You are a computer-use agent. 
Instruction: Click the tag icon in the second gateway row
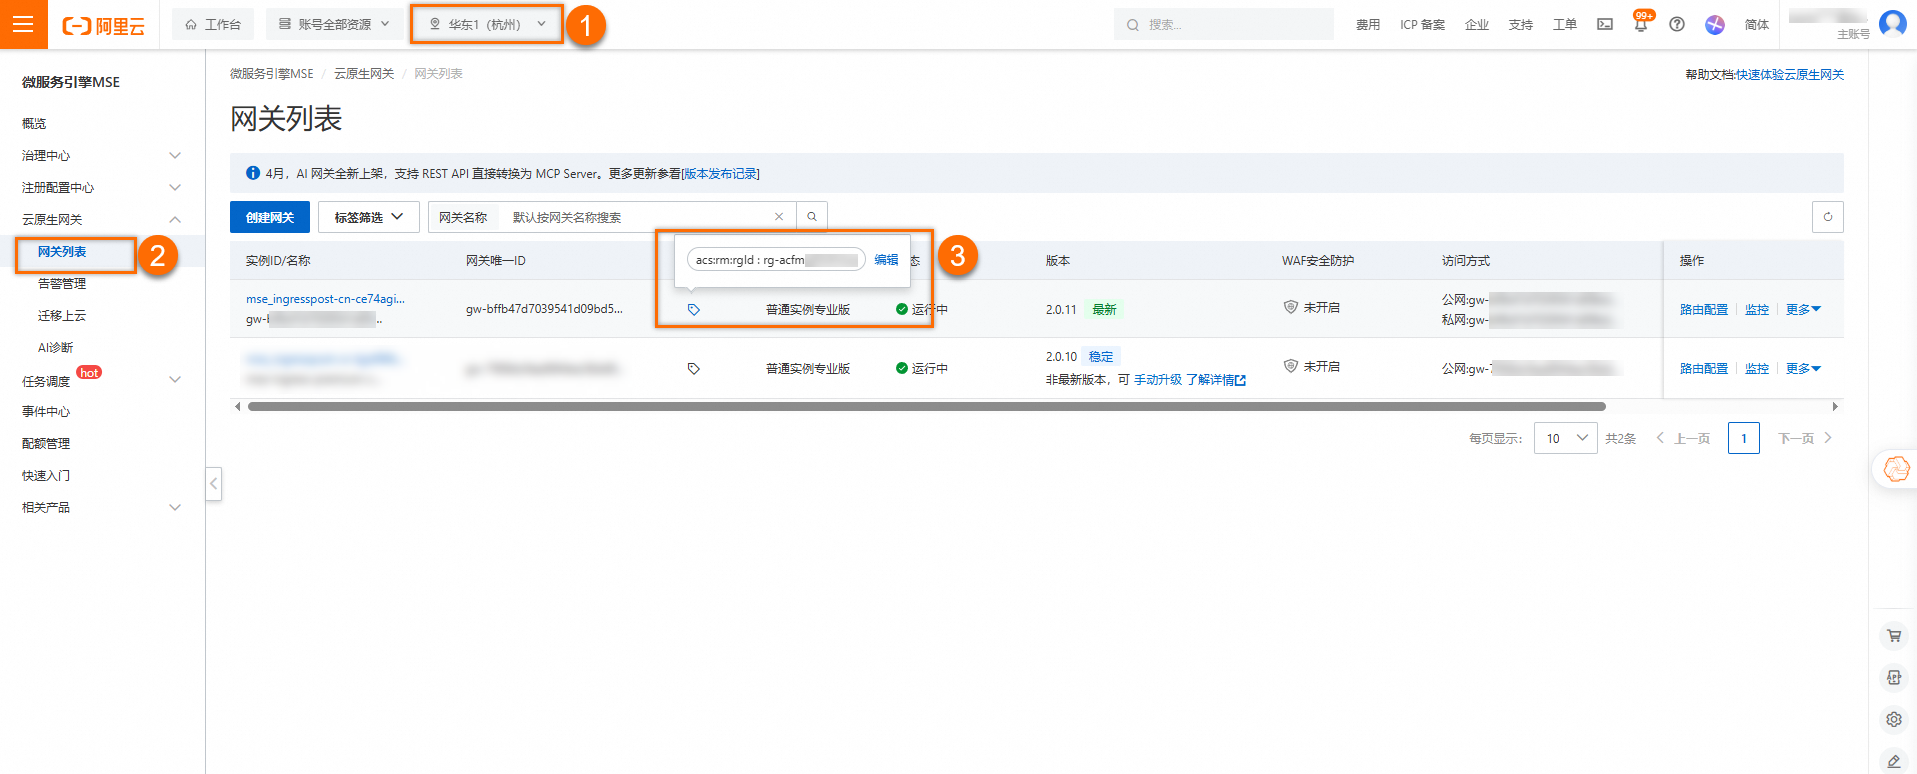(x=694, y=368)
